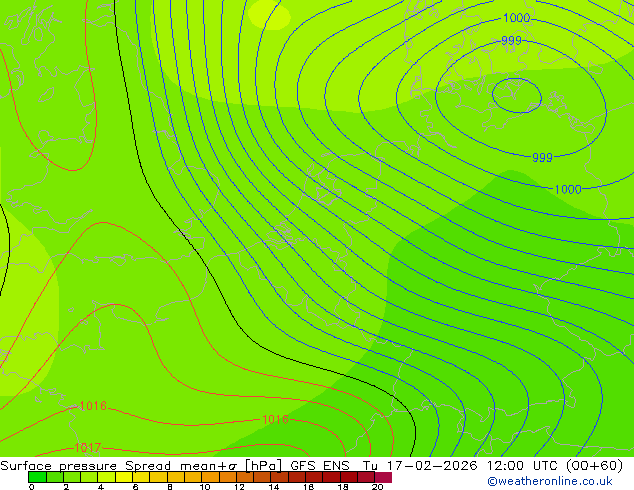Click the "(00+60)" forecast offset text
The height and width of the screenshot is (490, 634).
(x=594, y=466)
